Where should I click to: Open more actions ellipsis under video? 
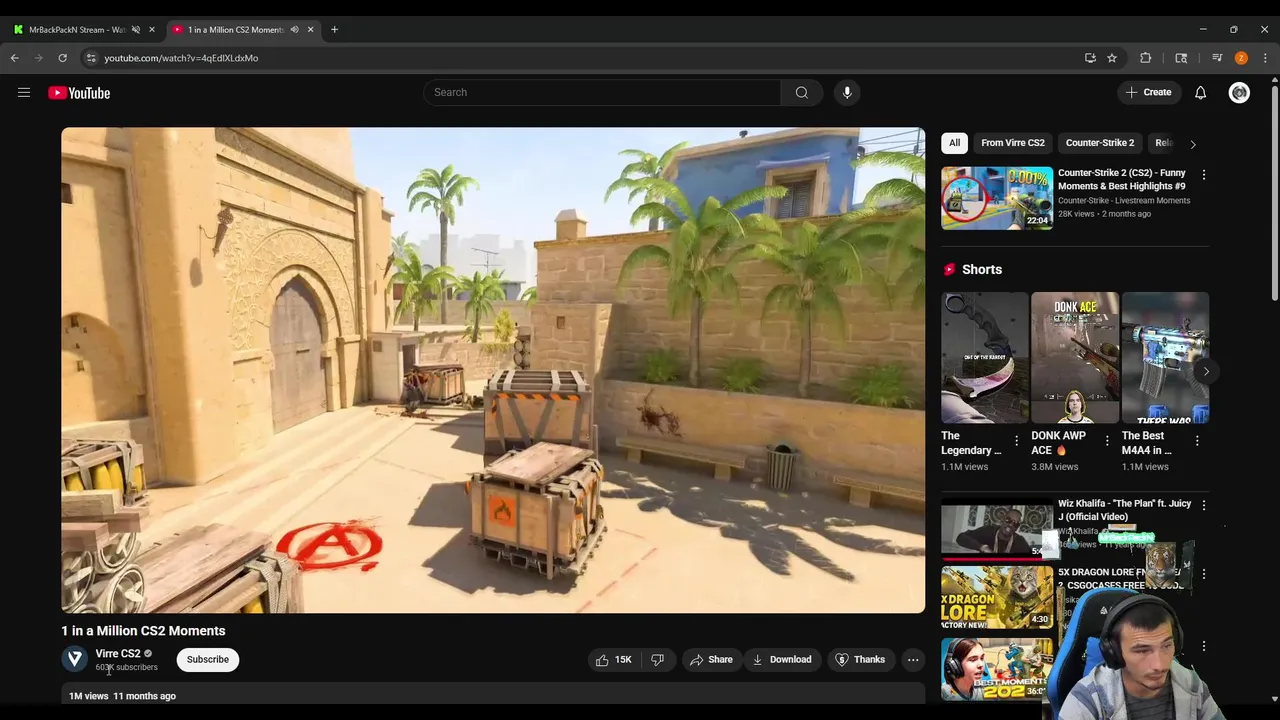coord(913,660)
